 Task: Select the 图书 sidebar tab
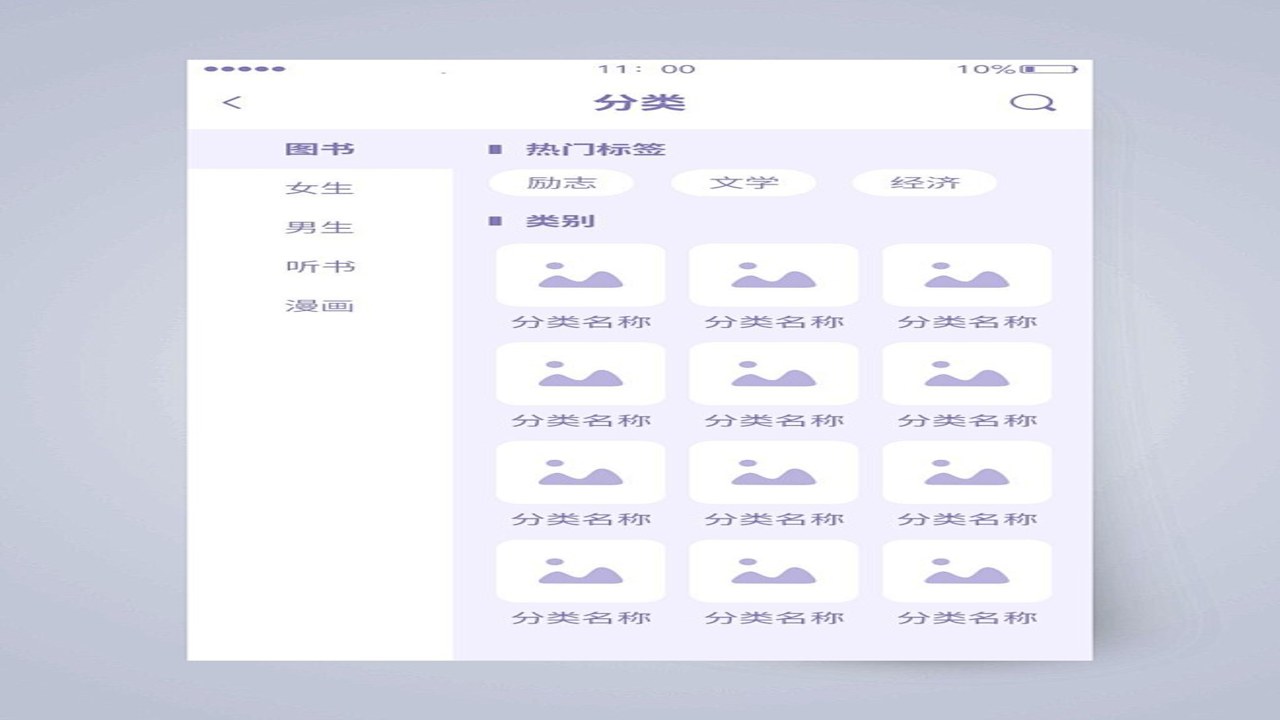point(320,149)
